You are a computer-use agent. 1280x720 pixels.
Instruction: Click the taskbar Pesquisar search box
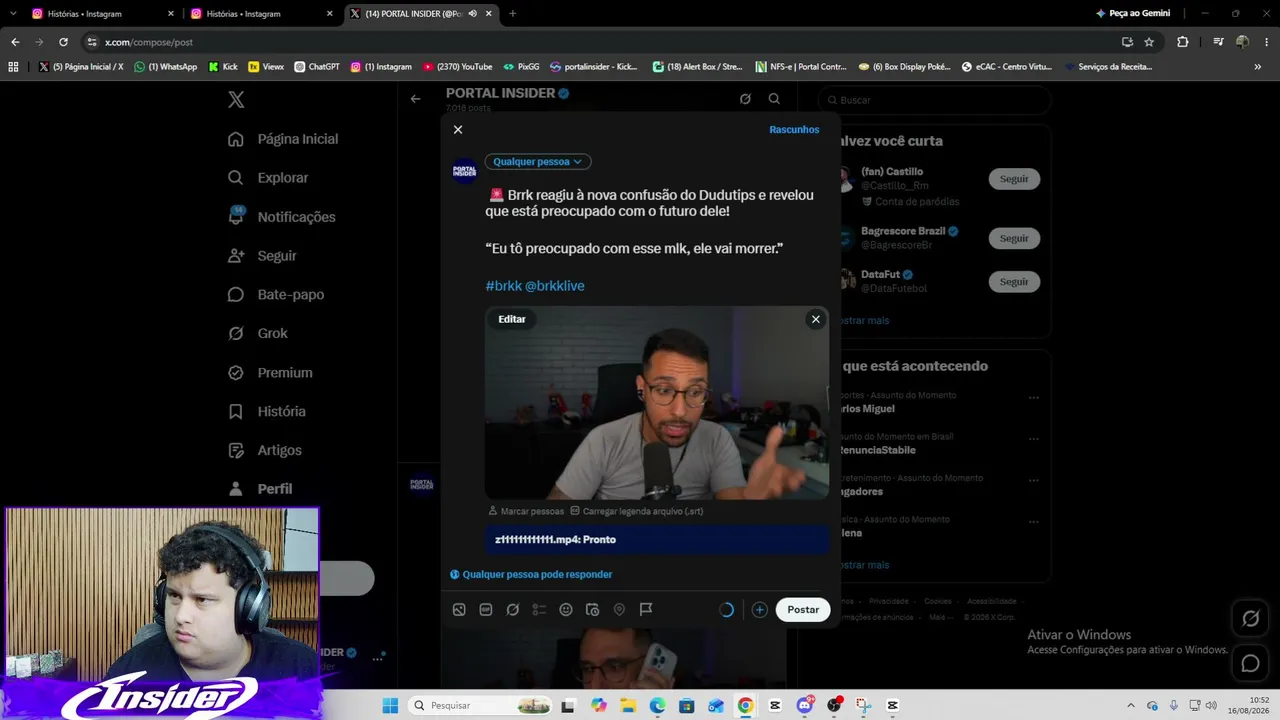tap(481, 706)
